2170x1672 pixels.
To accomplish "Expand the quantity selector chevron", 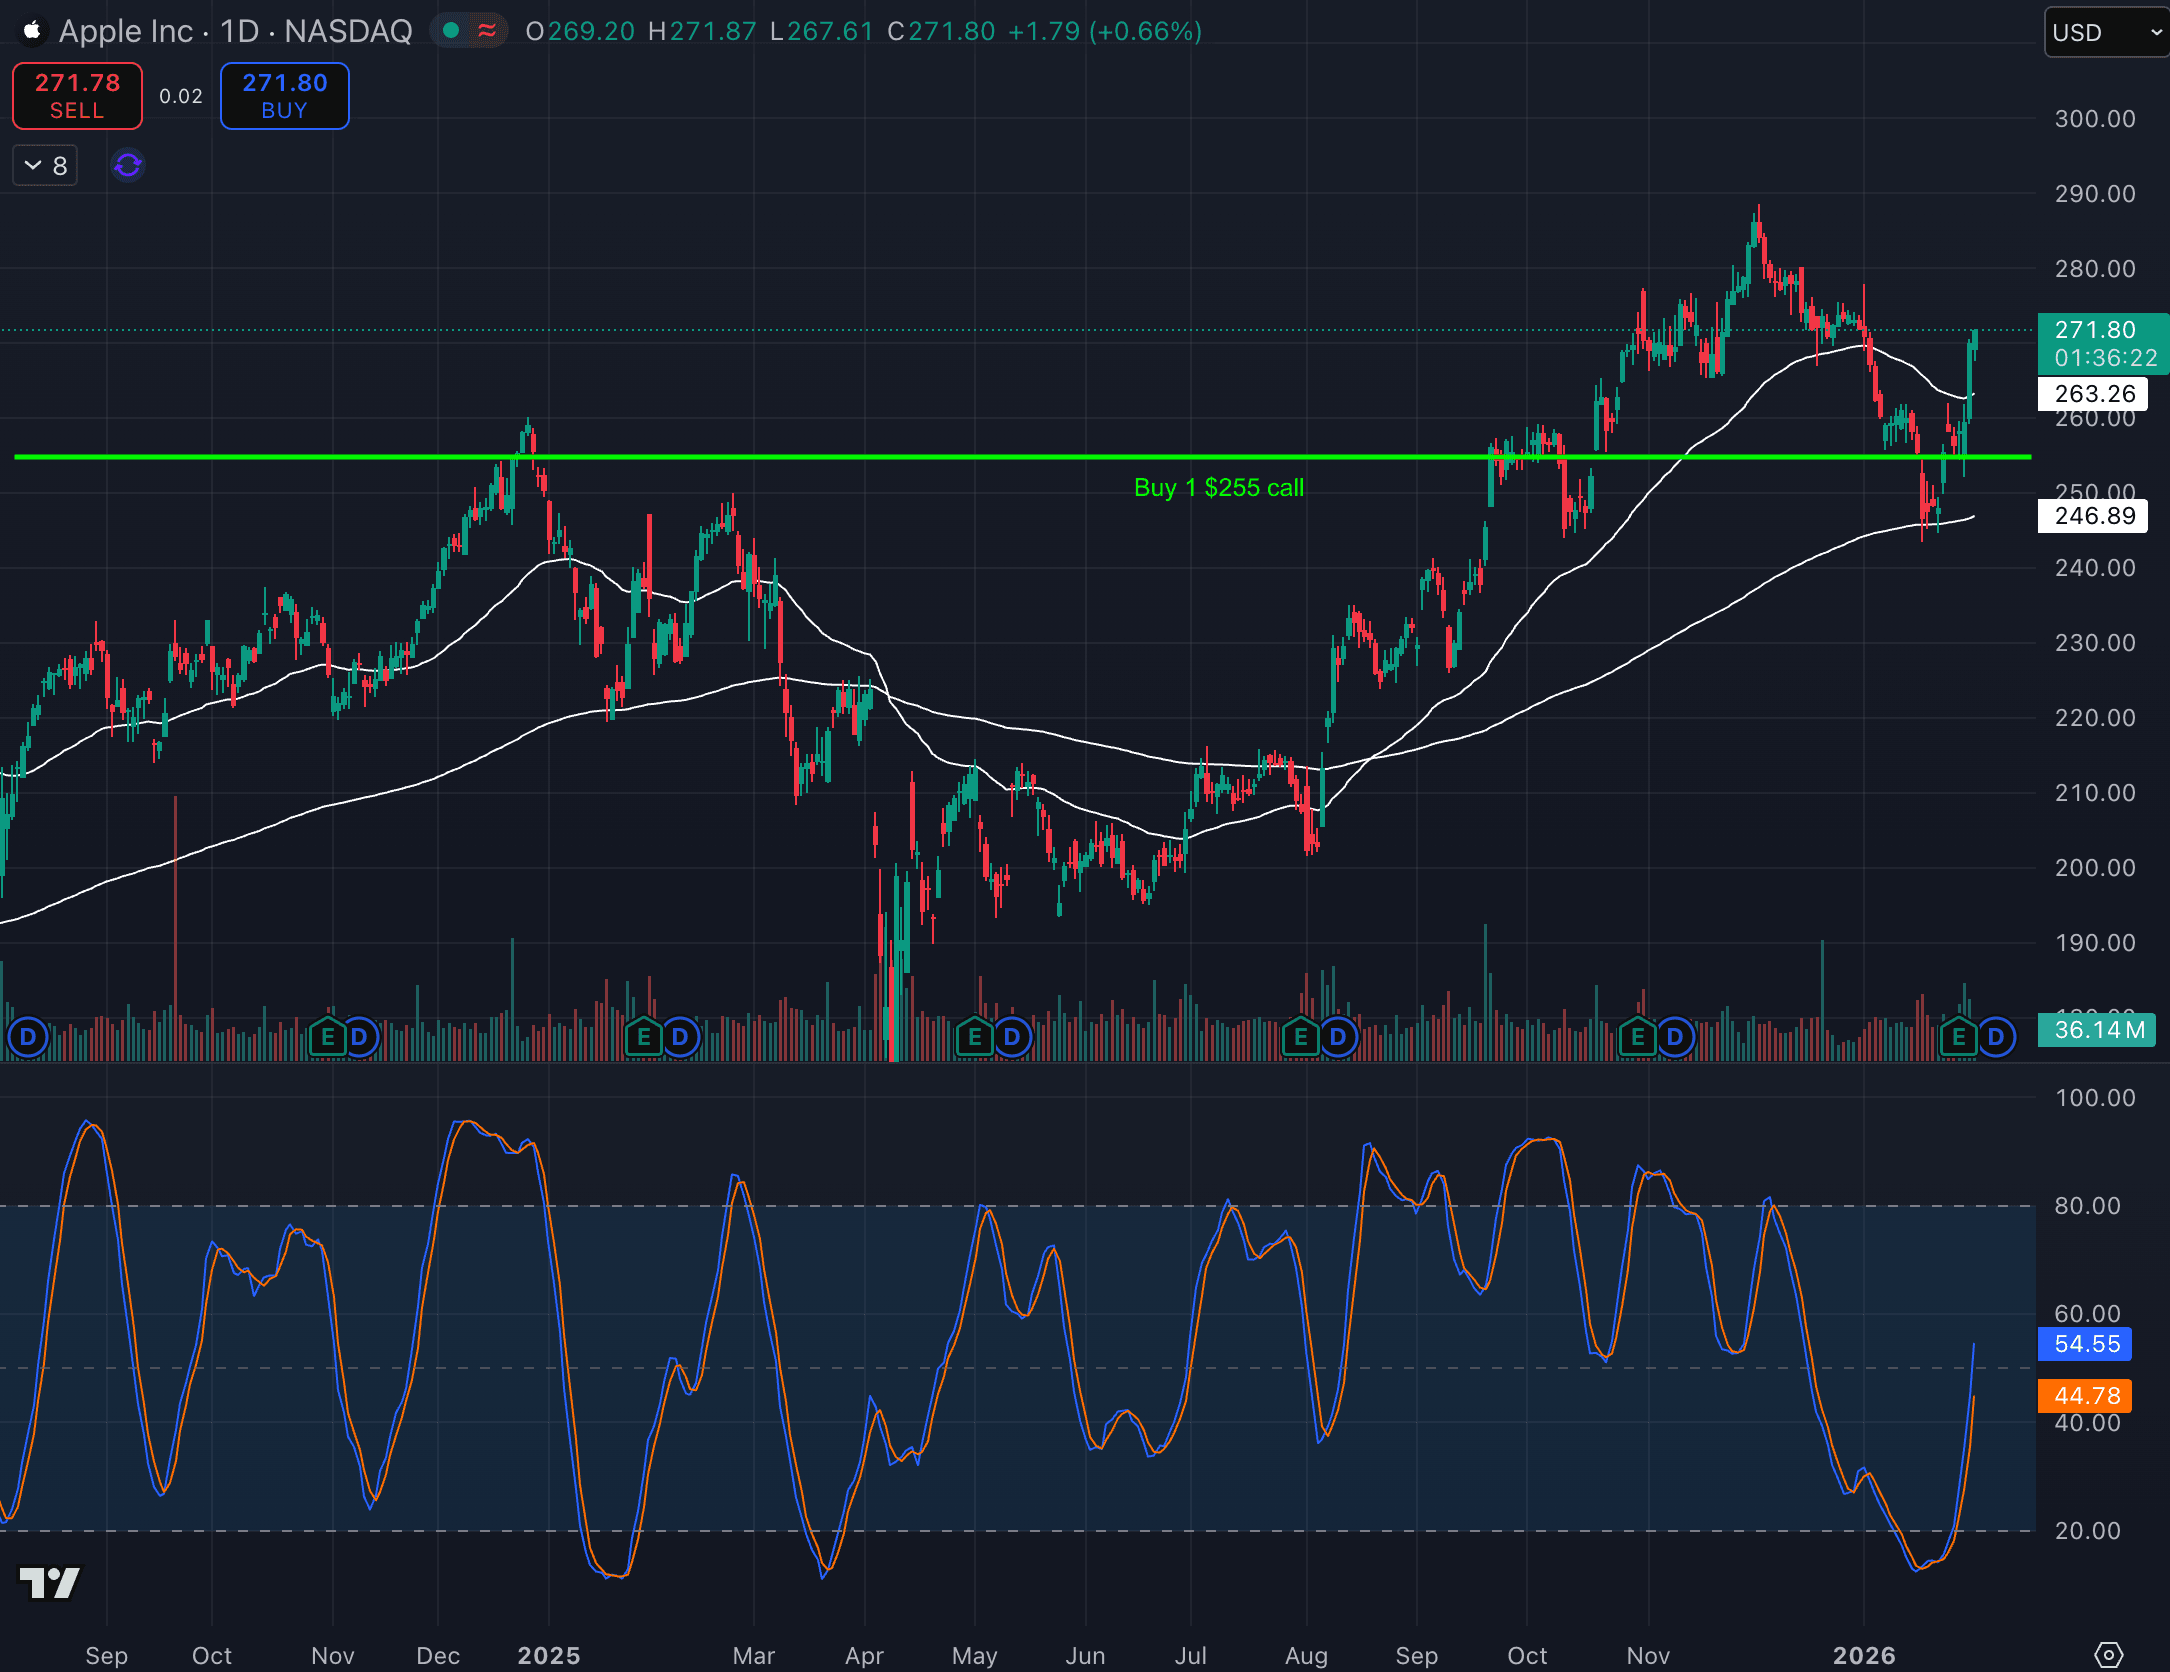I will (31, 164).
